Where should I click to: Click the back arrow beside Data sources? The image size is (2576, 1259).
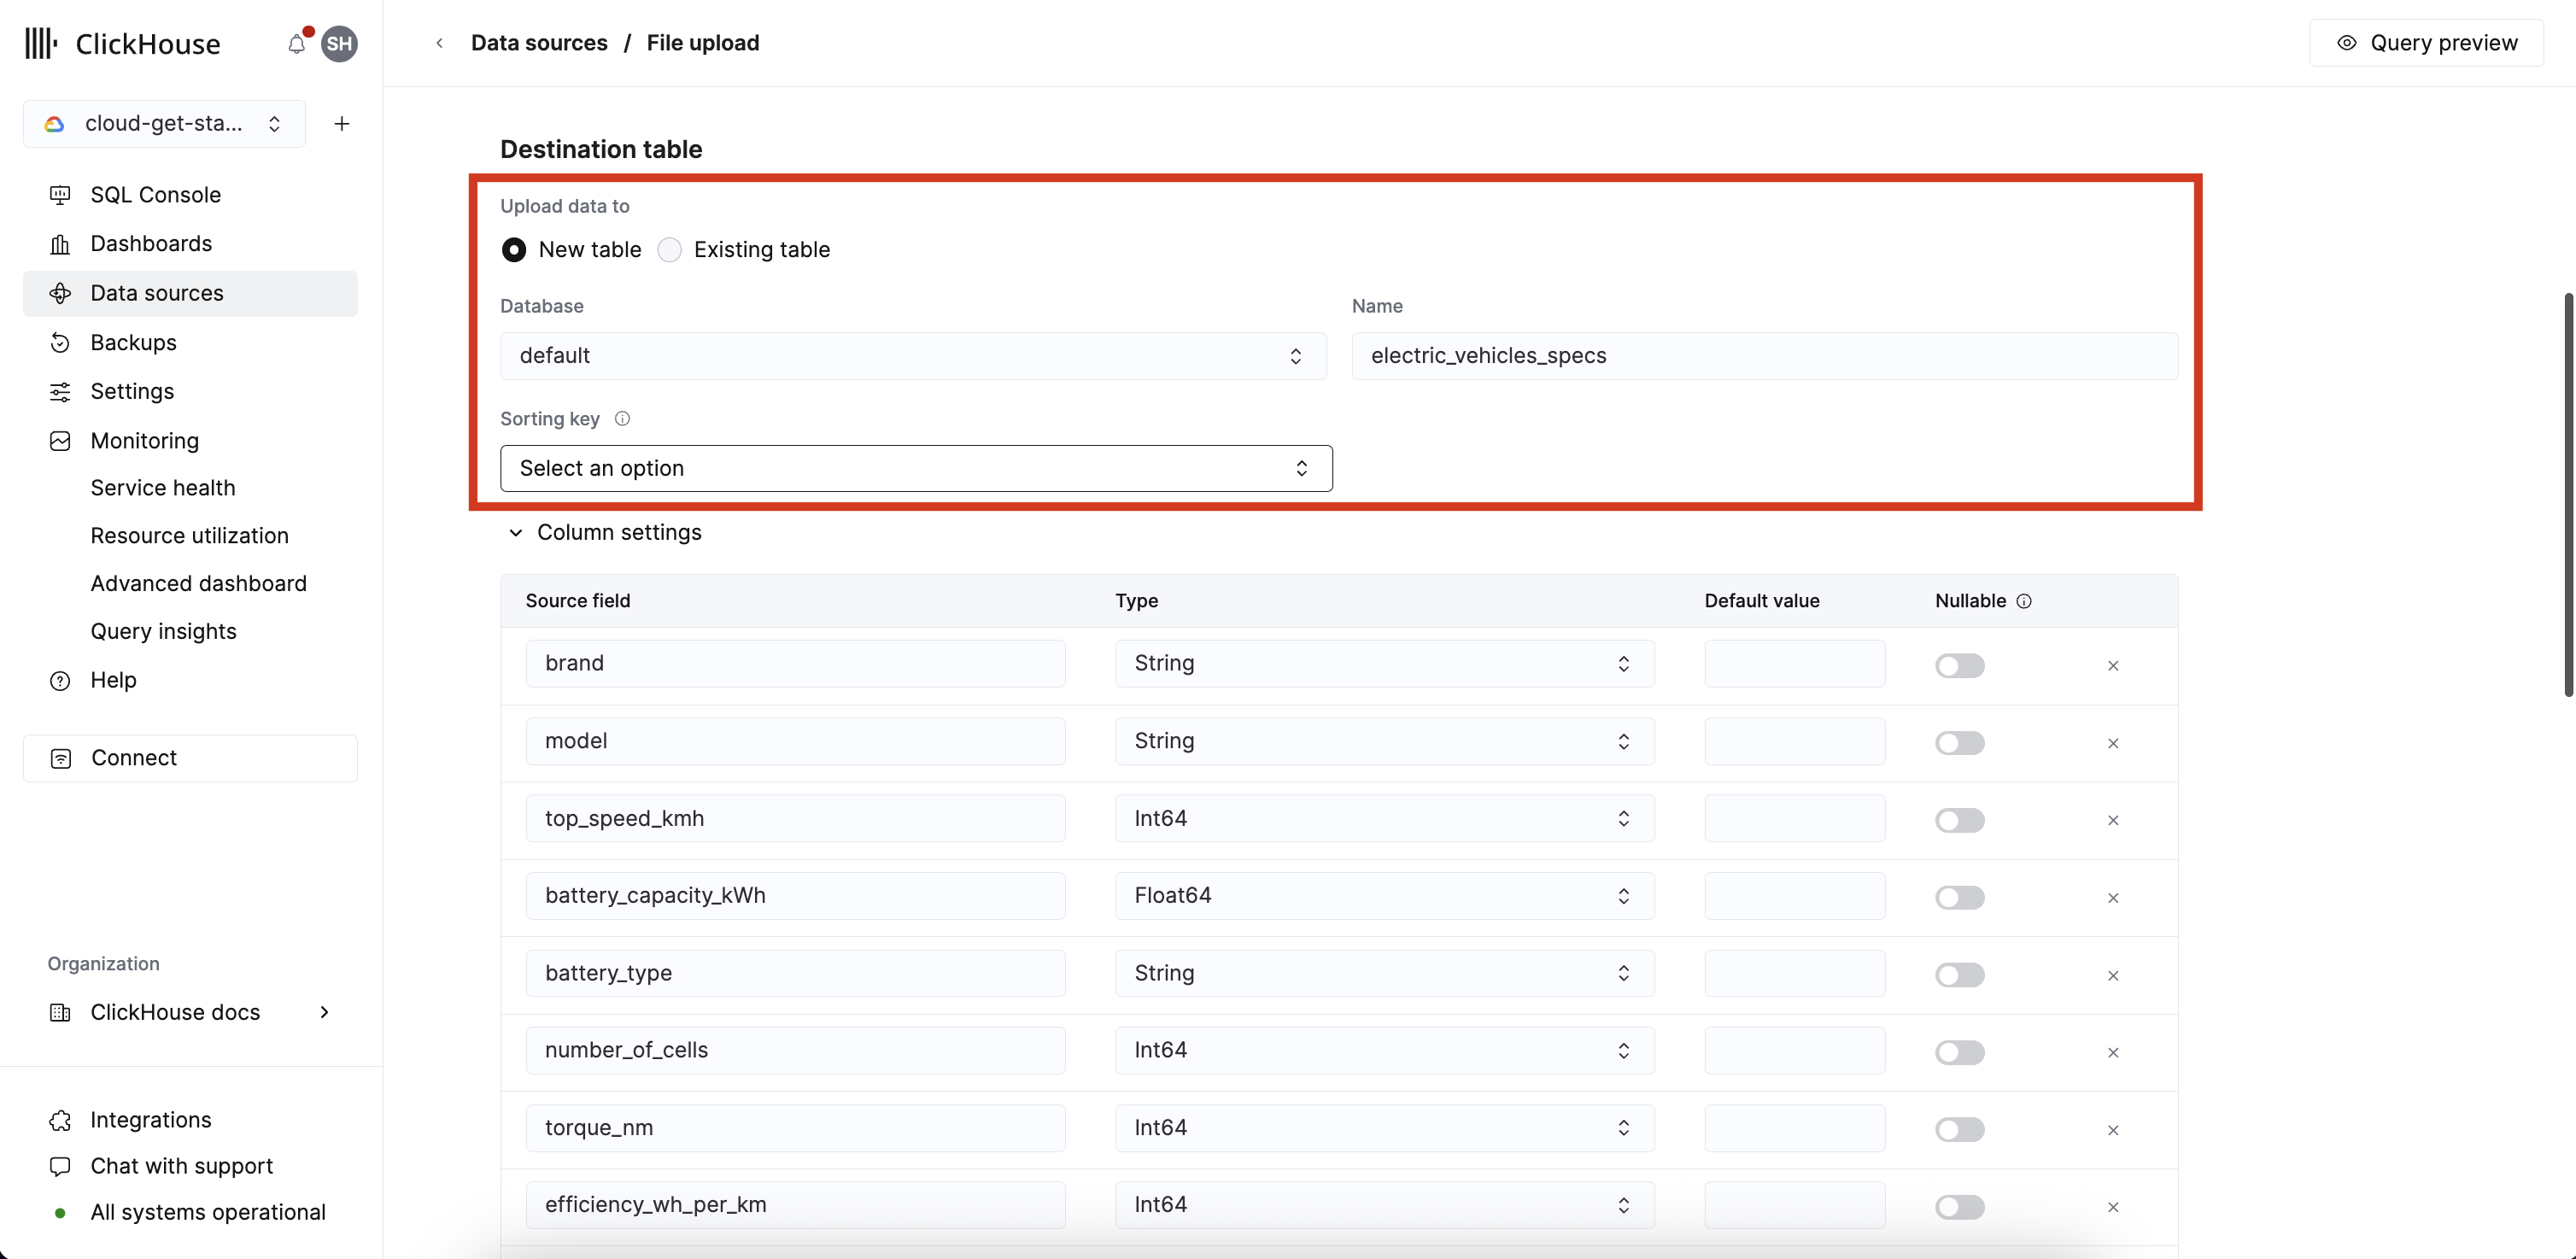click(x=439, y=43)
